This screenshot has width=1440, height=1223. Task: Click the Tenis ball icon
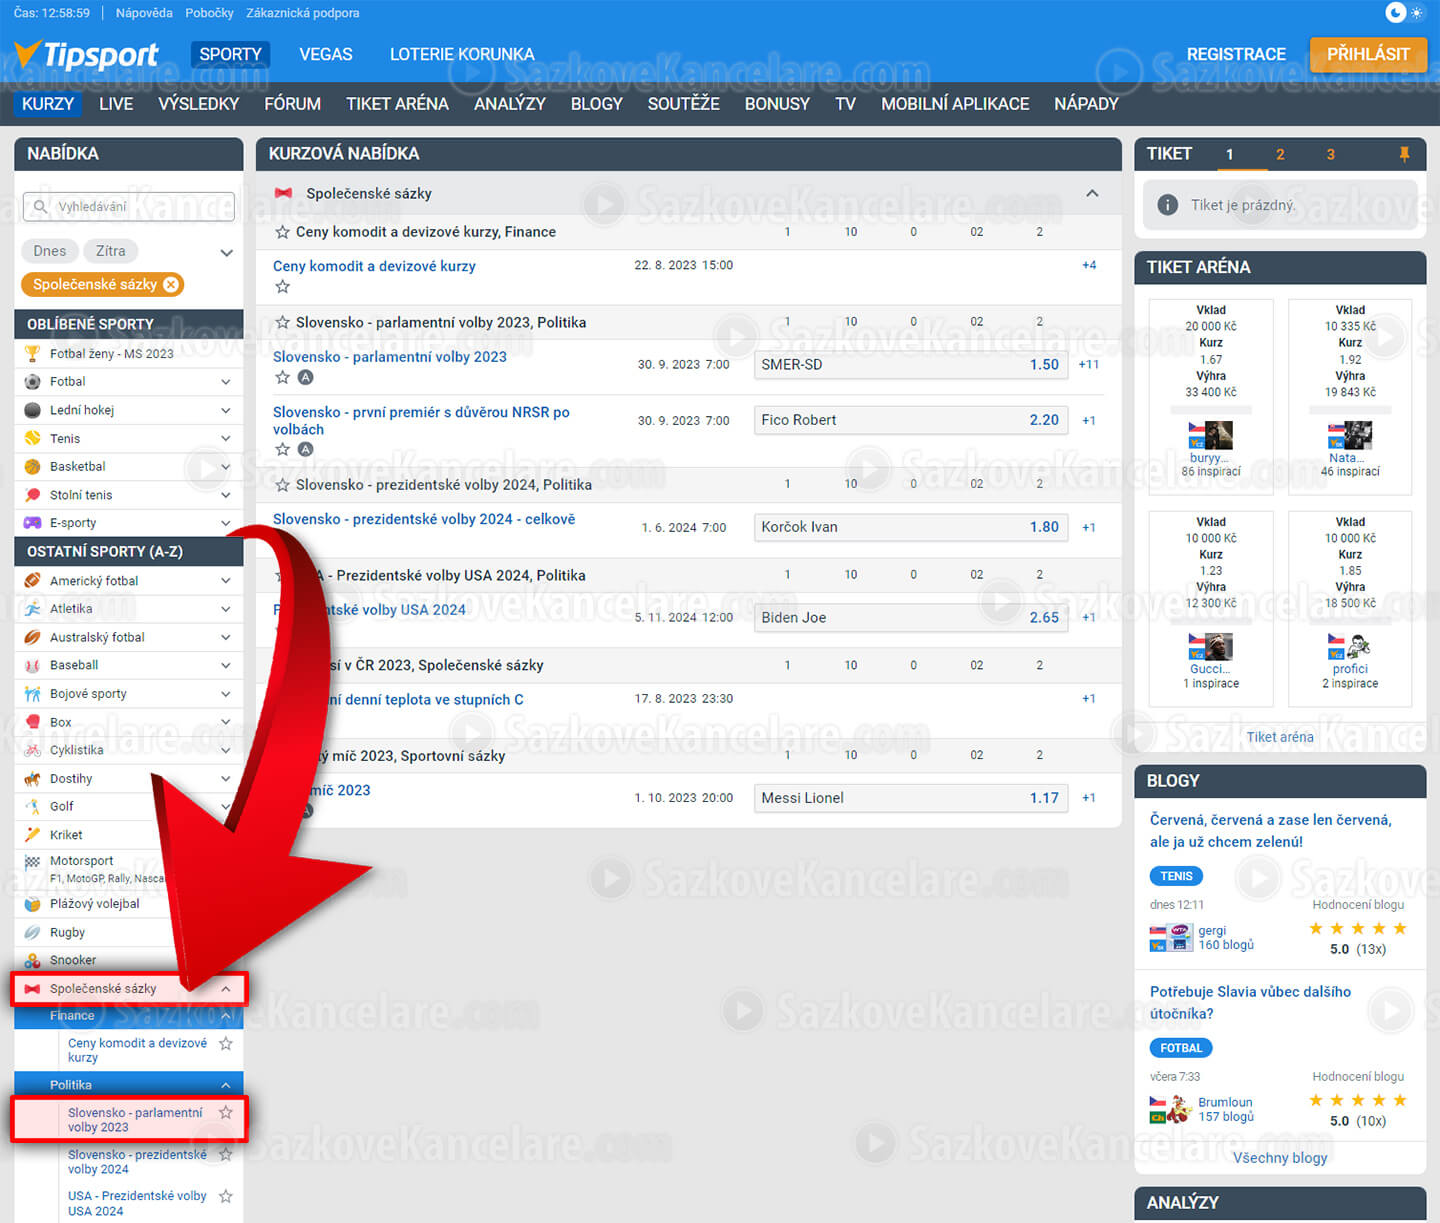tap(32, 438)
